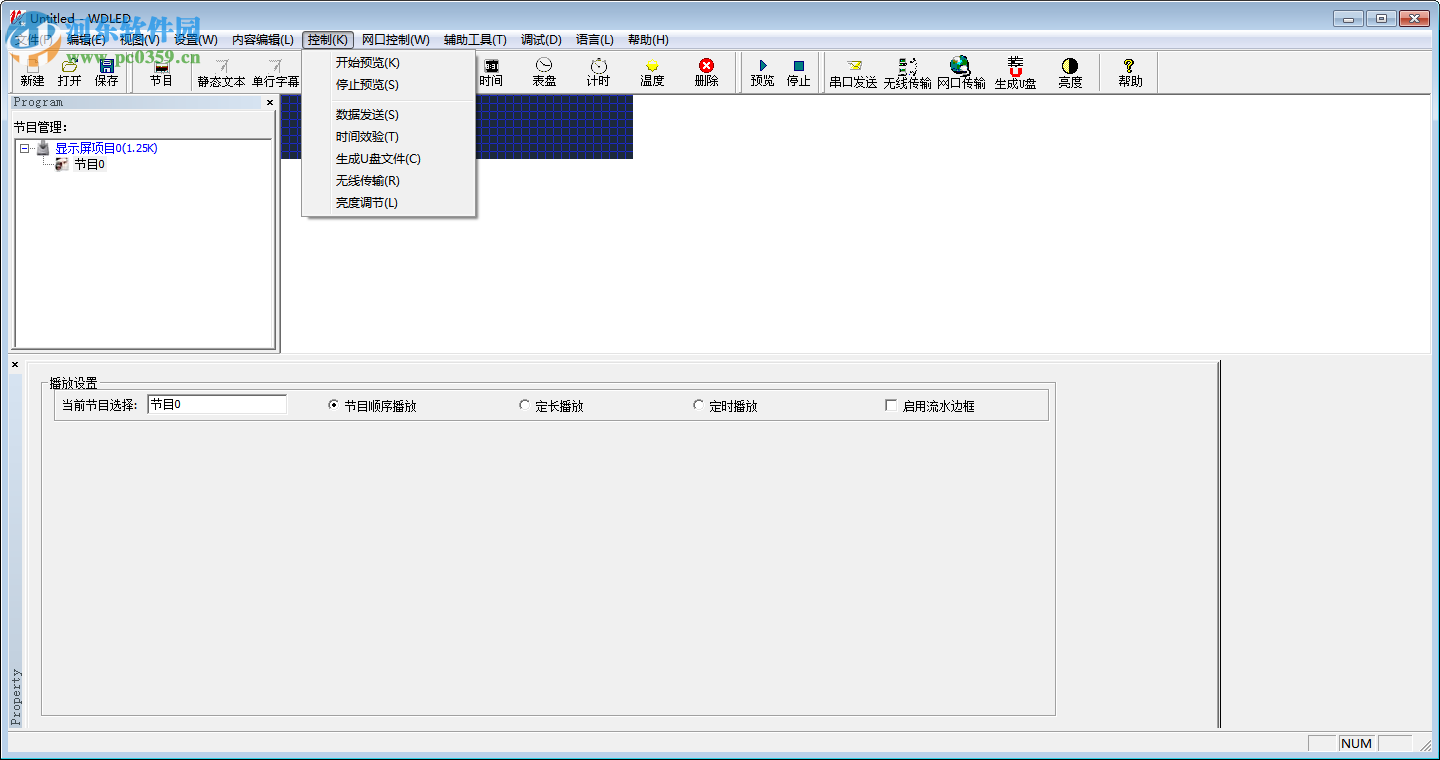This screenshot has height=760, width=1440.
Task: Add a program with the 节目 icon
Action: (161, 73)
